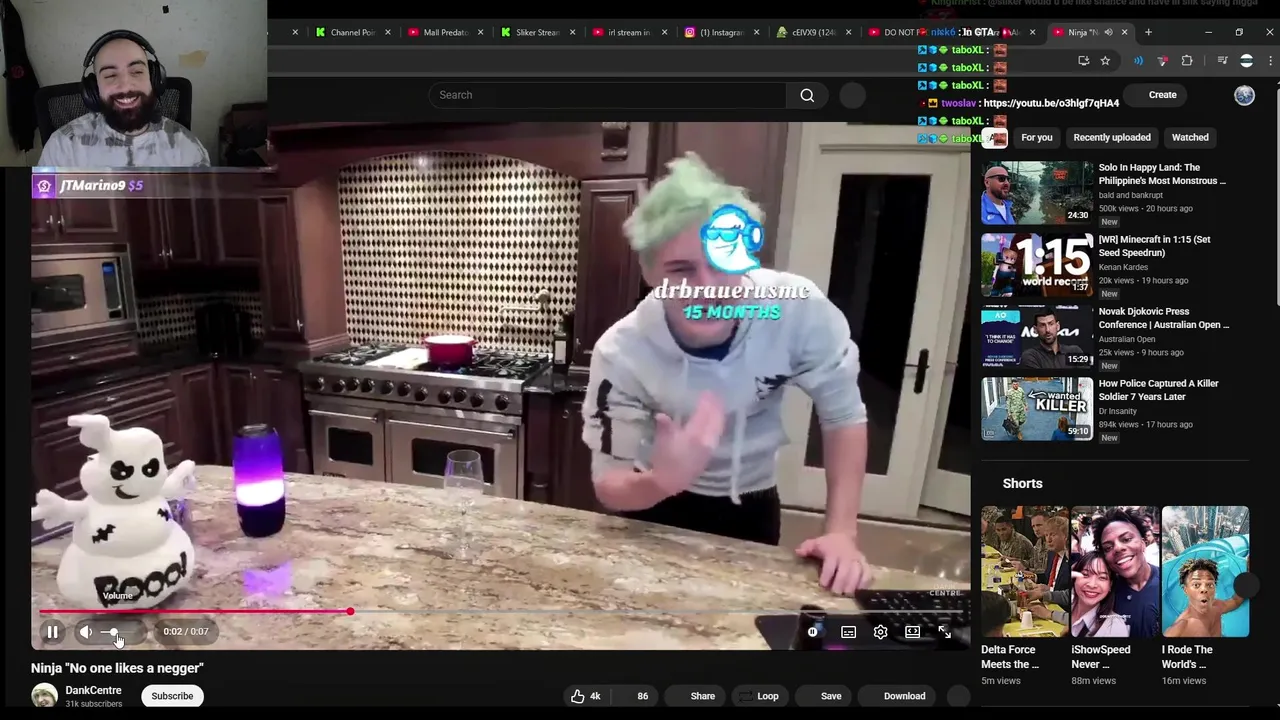Open the player settings gear
Viewport: 1280px width, 720px height.
tap(880, 632)
